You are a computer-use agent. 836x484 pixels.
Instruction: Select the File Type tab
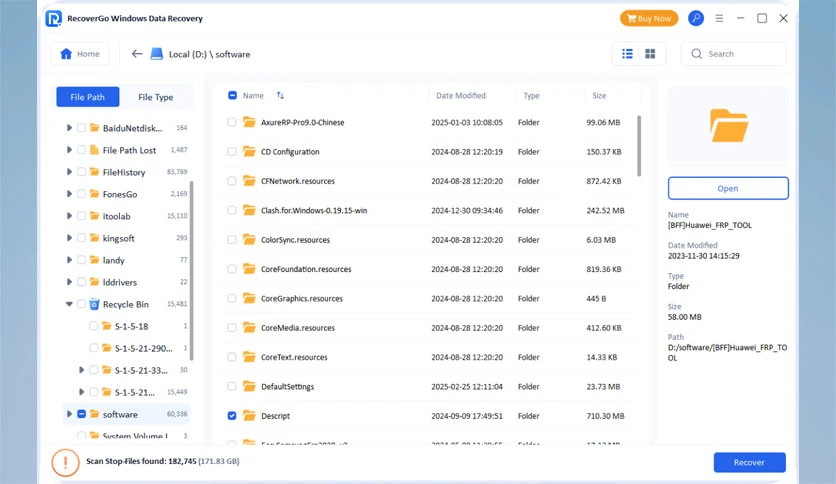coord(156,97)
